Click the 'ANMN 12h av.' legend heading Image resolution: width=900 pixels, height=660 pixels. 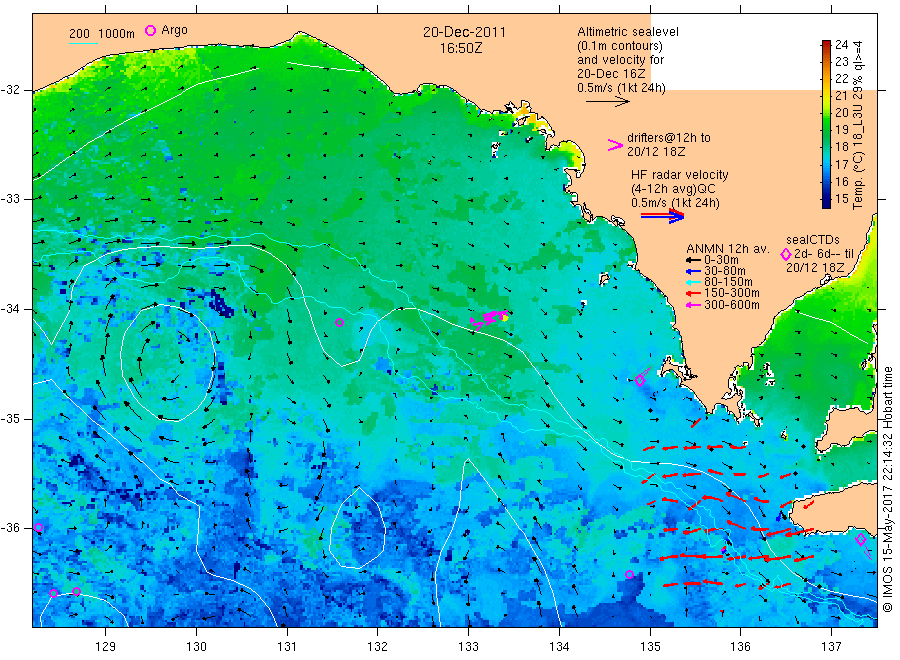pyautogui.click(x=728, y=249)
